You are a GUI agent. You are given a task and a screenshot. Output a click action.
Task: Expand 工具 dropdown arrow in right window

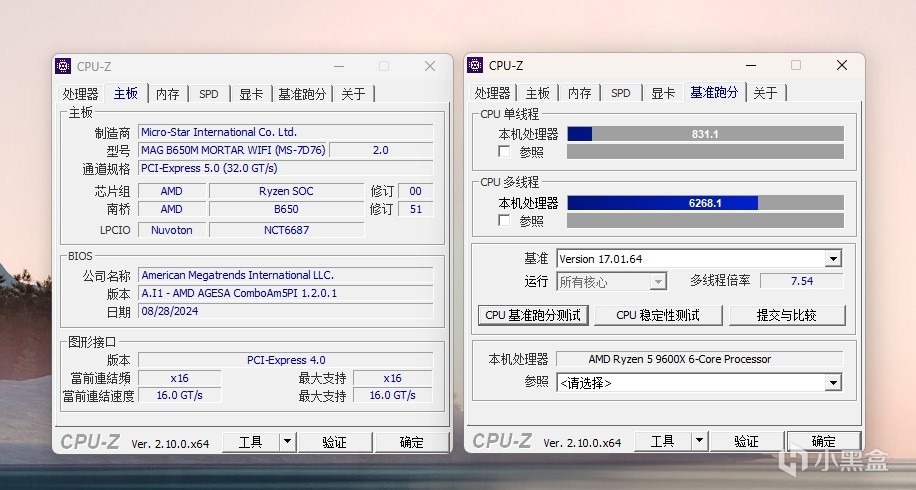coord(699,442)
